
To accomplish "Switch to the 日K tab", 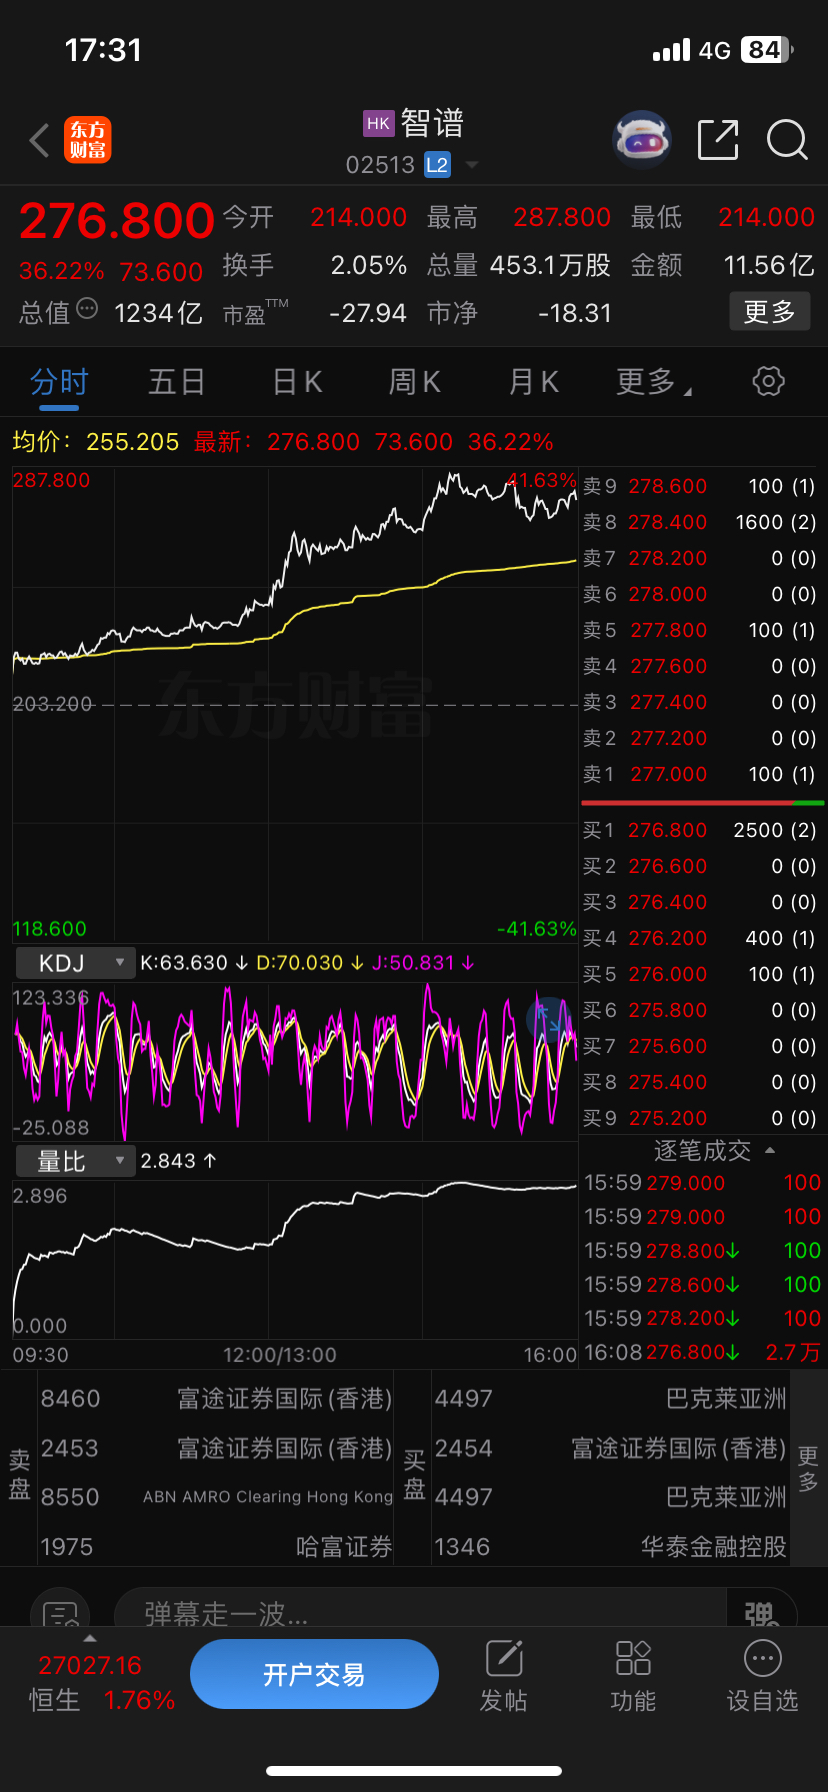I will [x=297, y=382].
